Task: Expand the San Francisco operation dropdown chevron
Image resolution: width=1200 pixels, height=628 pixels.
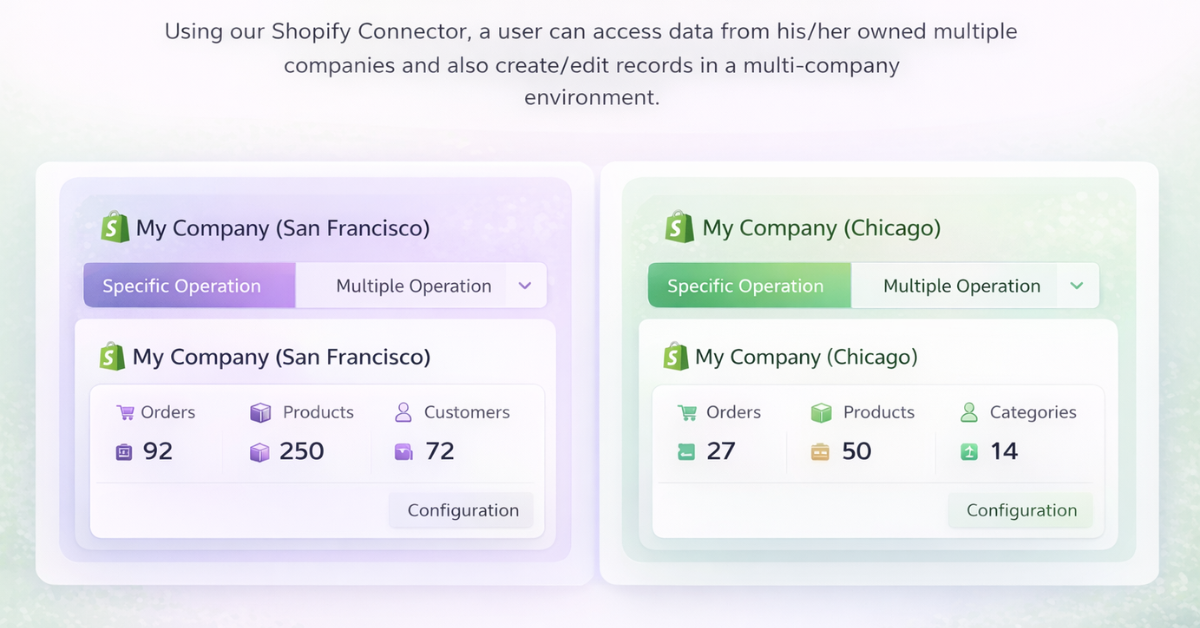Action: 525,286
